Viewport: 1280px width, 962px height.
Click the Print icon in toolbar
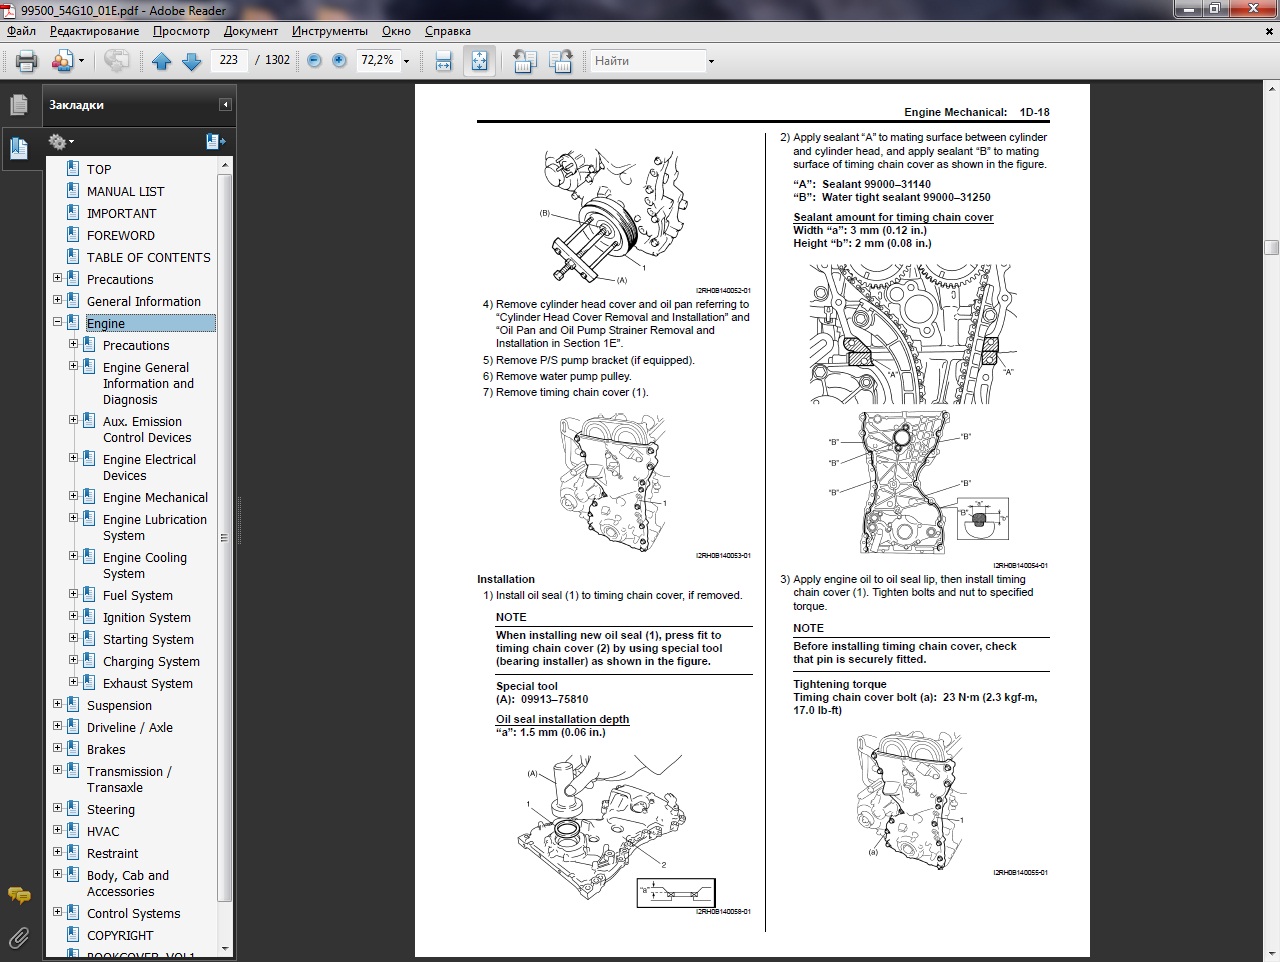(x=27, y=61)
